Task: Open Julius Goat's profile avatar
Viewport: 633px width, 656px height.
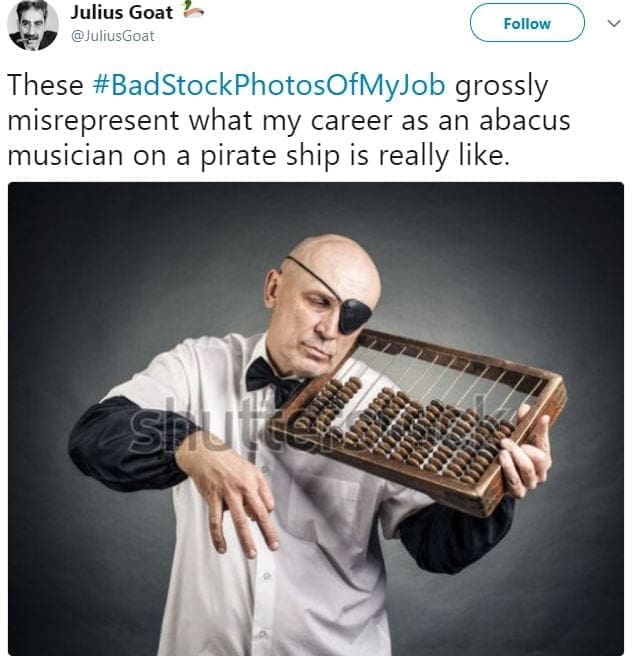Action: click(33, 26)
